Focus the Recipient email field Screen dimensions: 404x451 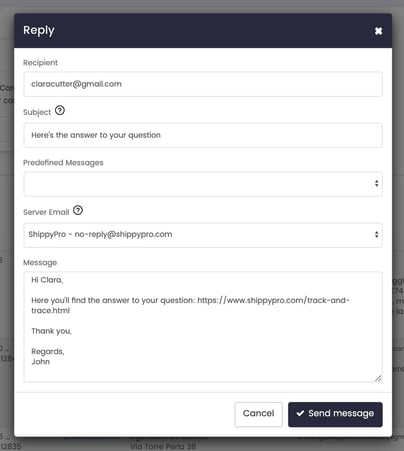click(203, 84)
